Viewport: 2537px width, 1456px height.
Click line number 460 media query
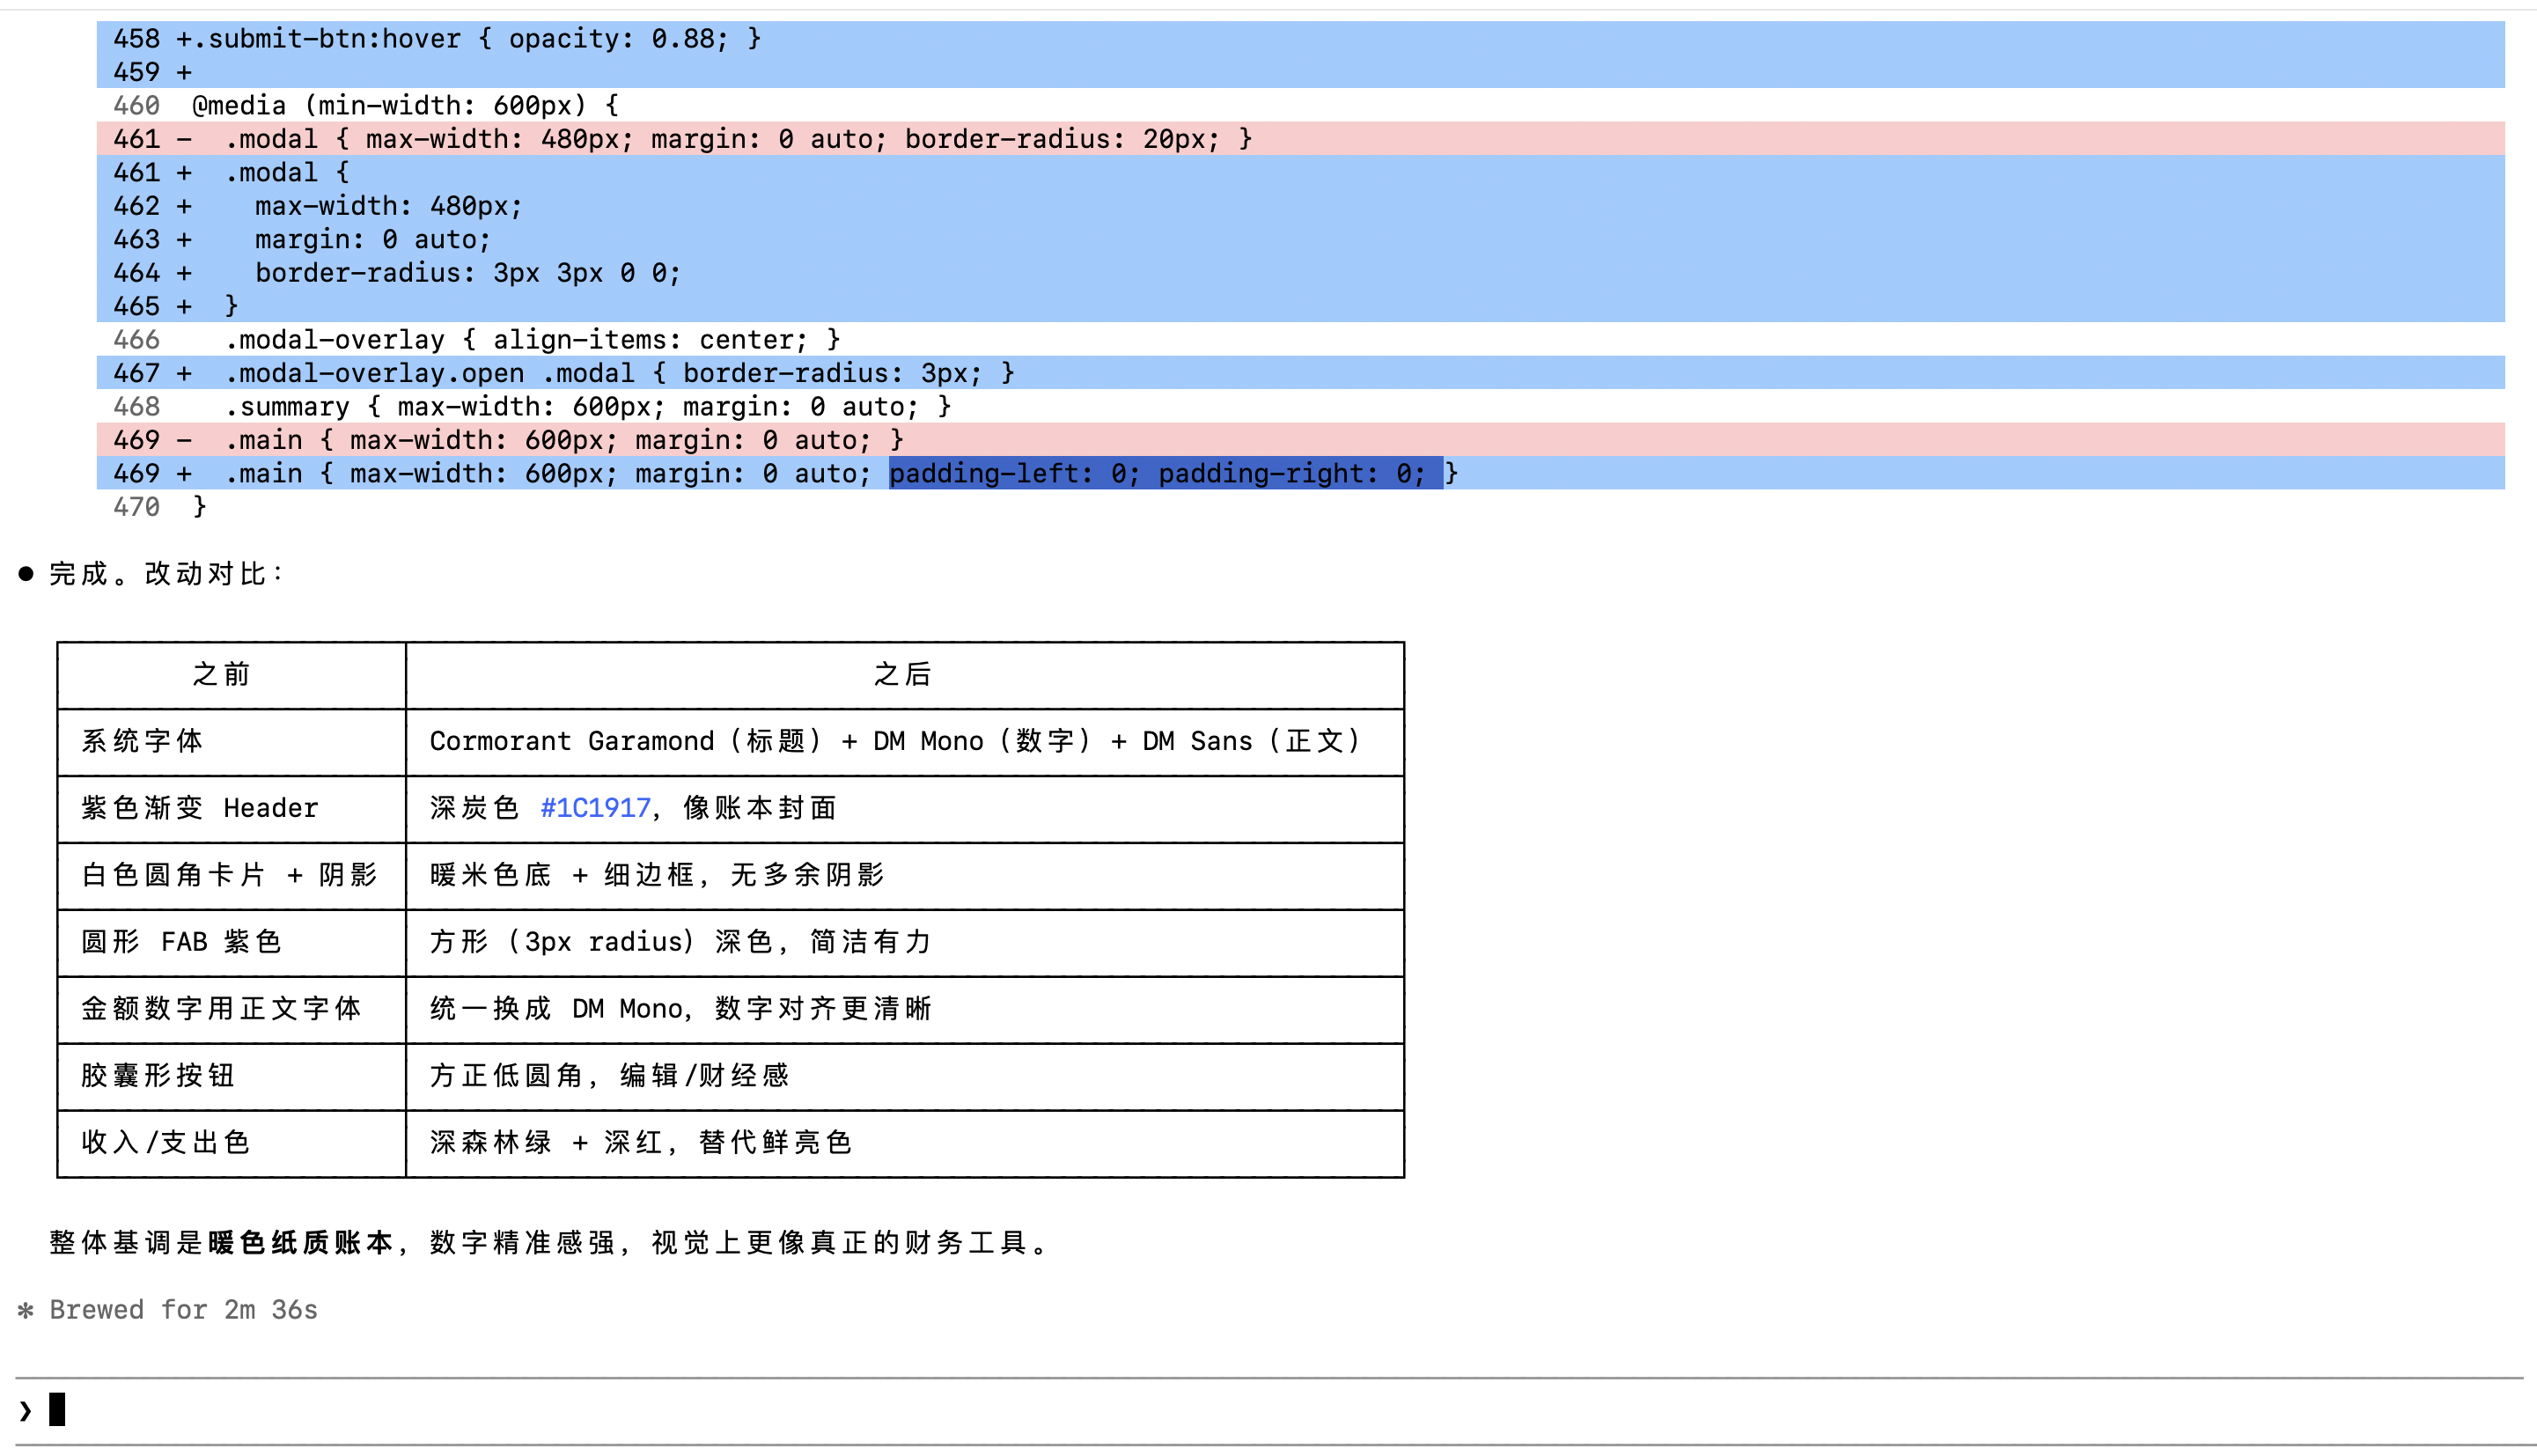137,106
